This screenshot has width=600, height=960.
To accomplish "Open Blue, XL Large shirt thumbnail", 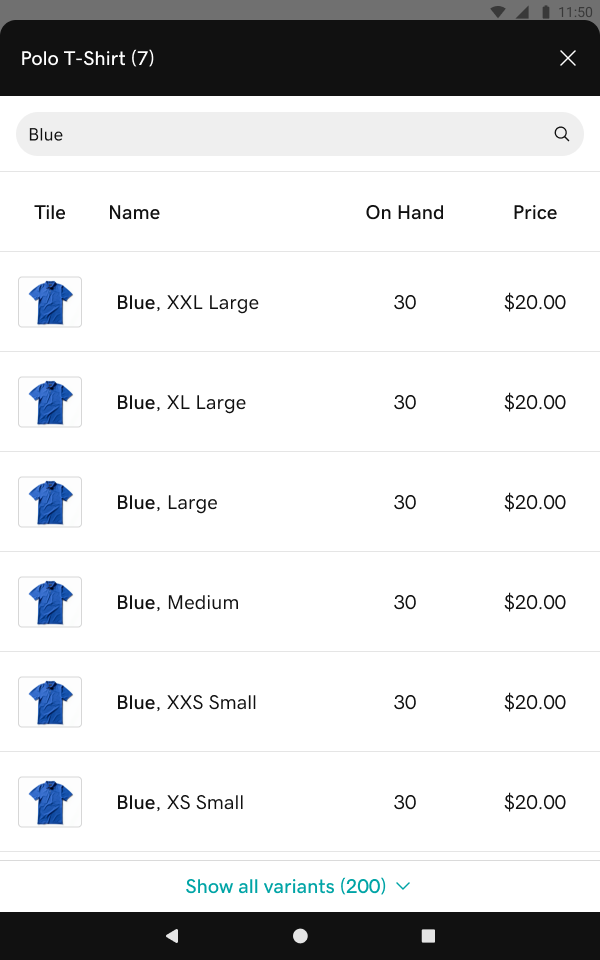I will click(x=50, y=402).
